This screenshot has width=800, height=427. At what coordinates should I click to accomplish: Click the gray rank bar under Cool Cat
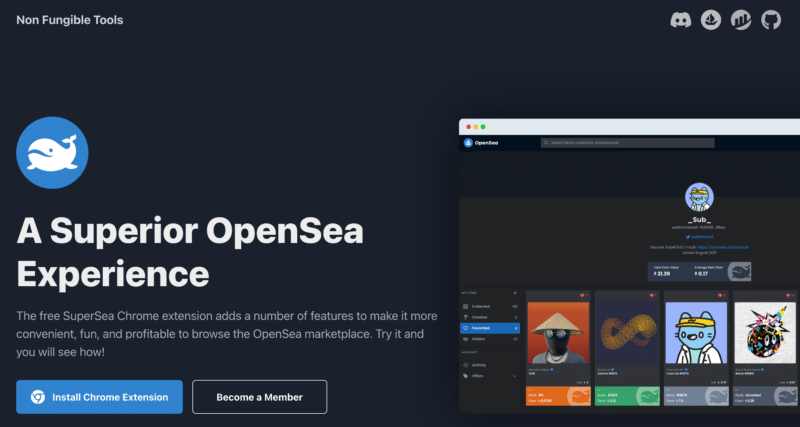(696, 396)
